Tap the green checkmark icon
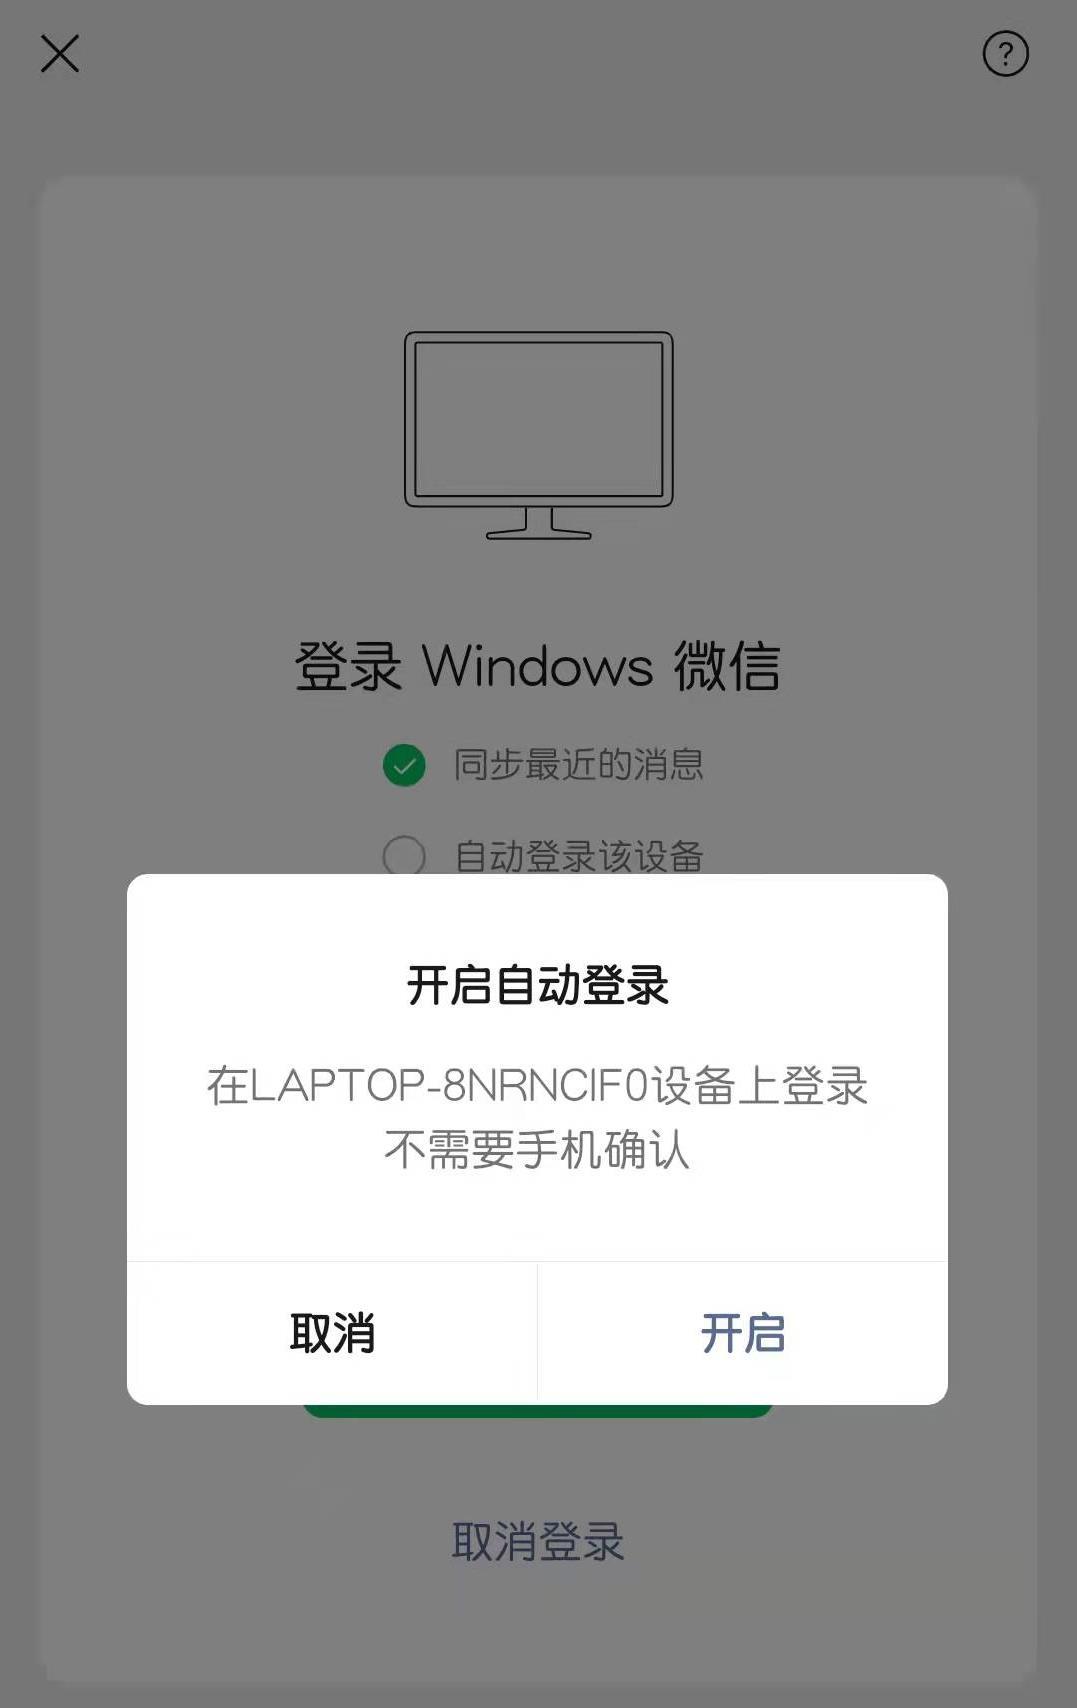 tap(404, 766)
